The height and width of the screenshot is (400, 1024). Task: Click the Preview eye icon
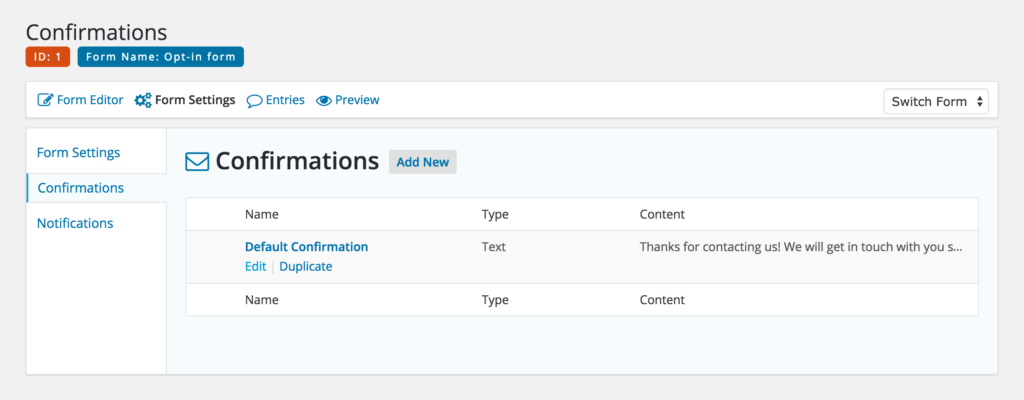324,101
